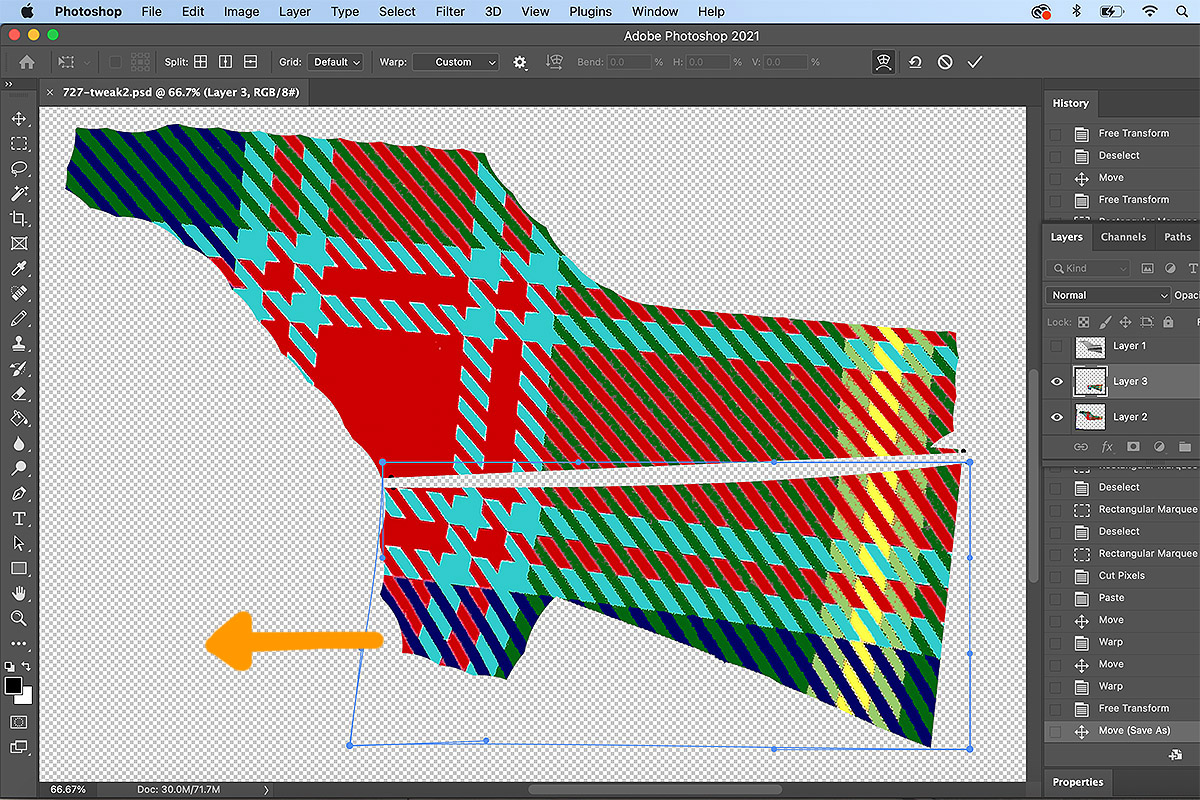Screen dimensions: 1200x800
Task: Open status bar info arrow menu
Action: pos(266,790)
